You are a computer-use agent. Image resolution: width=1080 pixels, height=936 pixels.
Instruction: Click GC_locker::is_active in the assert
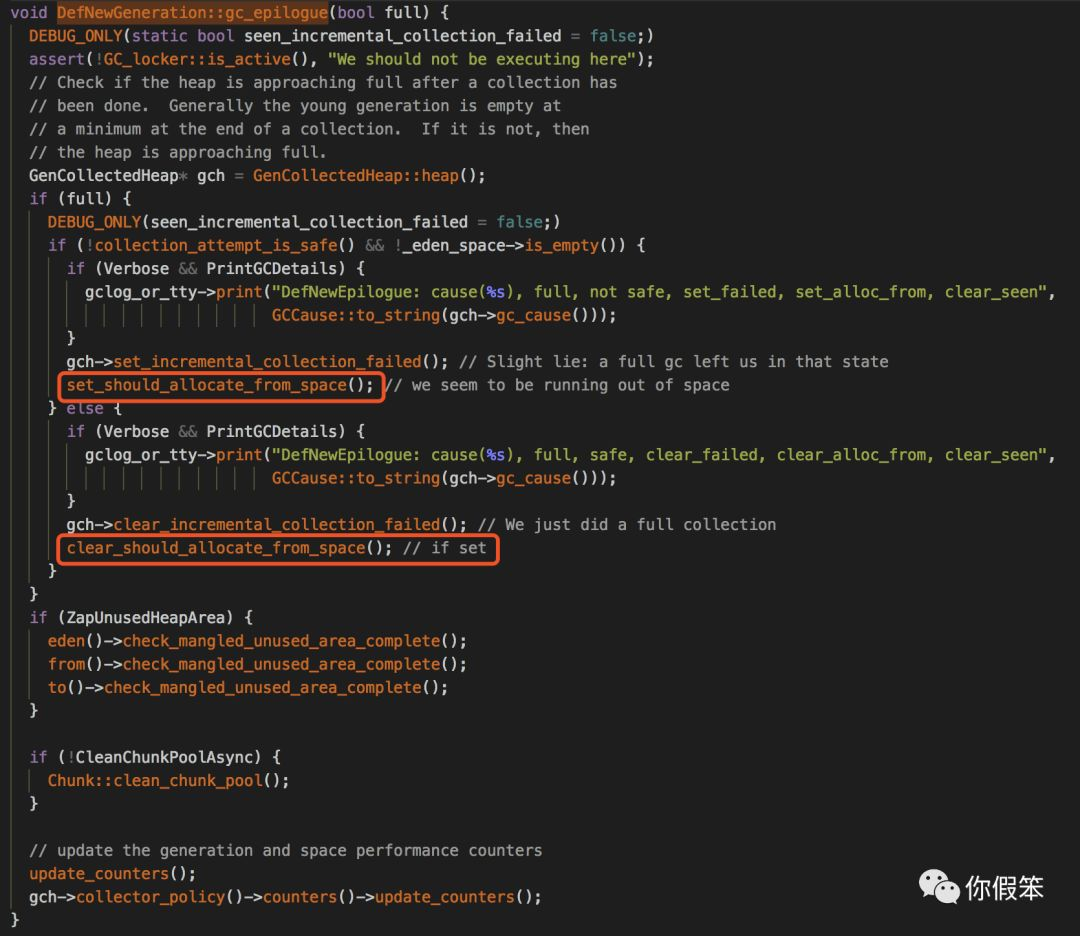point(197,59)
